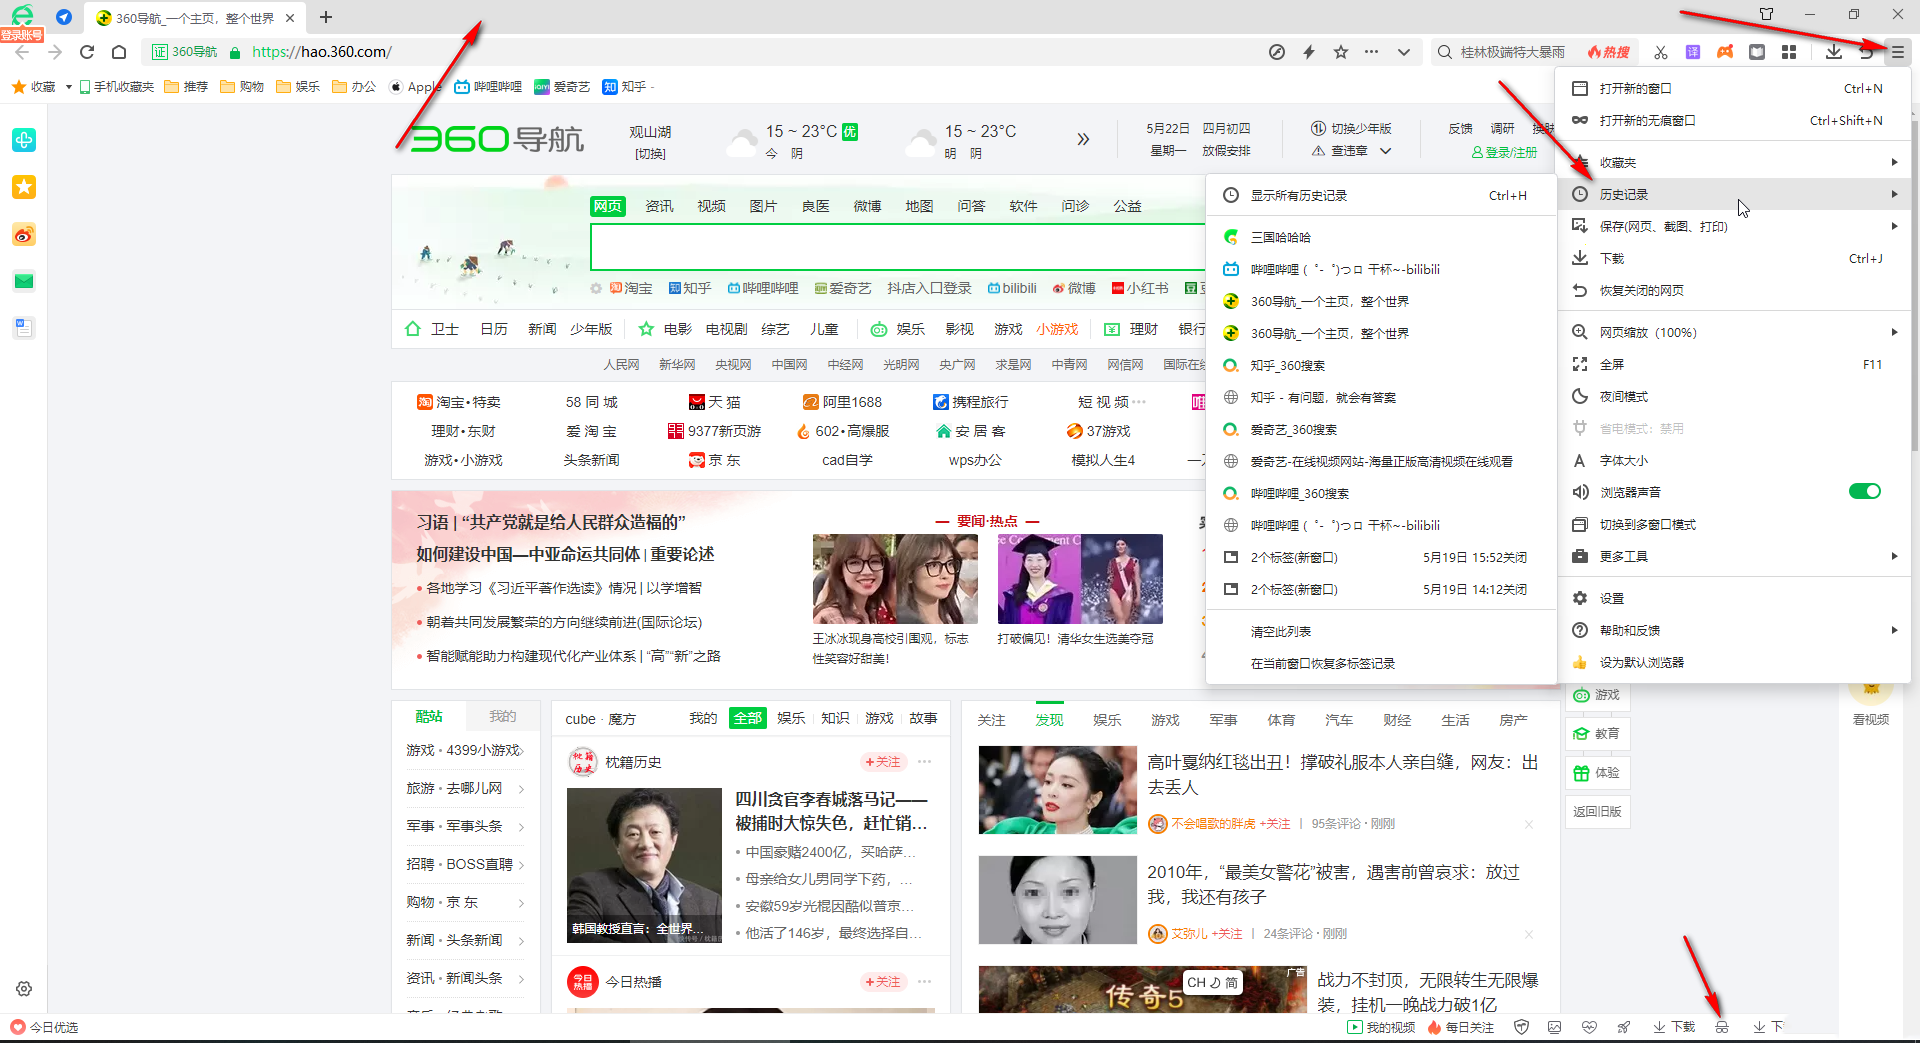Click the back navigation arrow

[22, 52]
